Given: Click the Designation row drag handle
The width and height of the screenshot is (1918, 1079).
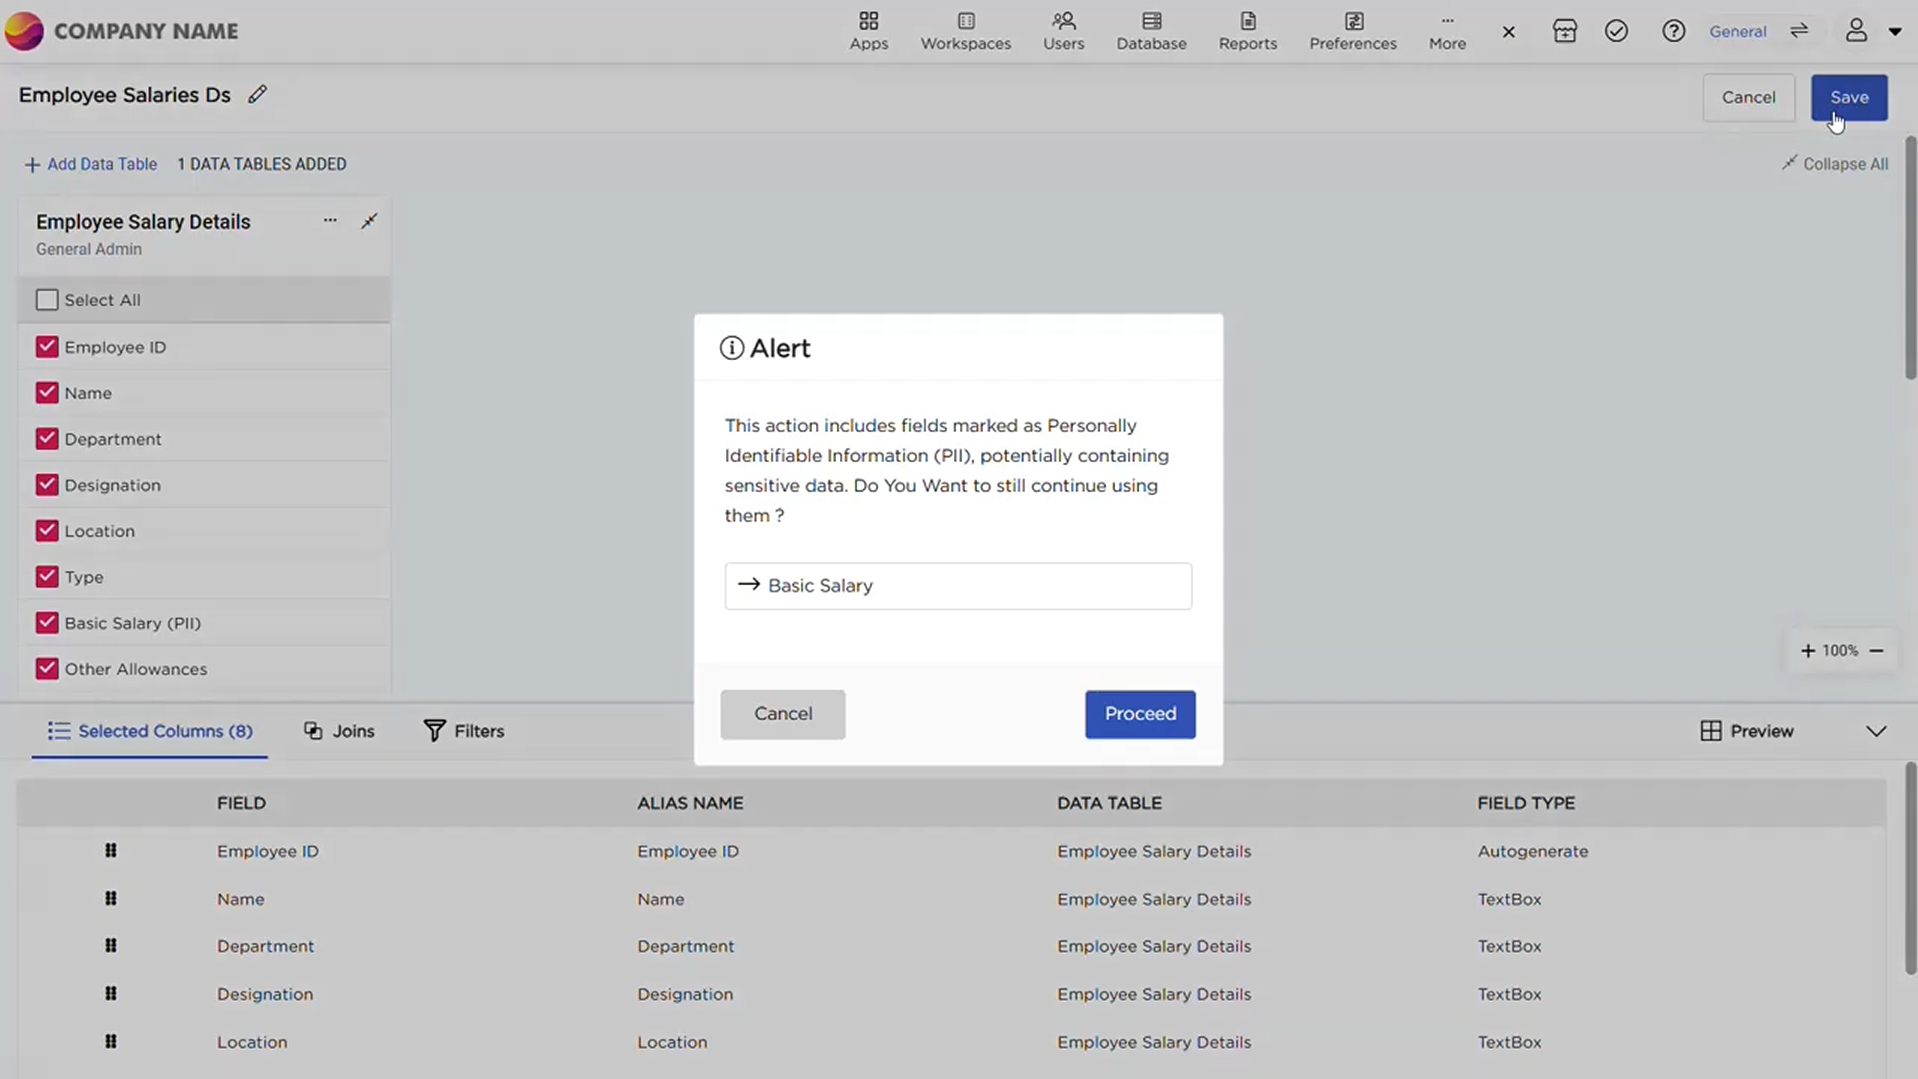Looking at the screenshot, I should (x=111, y=994).
